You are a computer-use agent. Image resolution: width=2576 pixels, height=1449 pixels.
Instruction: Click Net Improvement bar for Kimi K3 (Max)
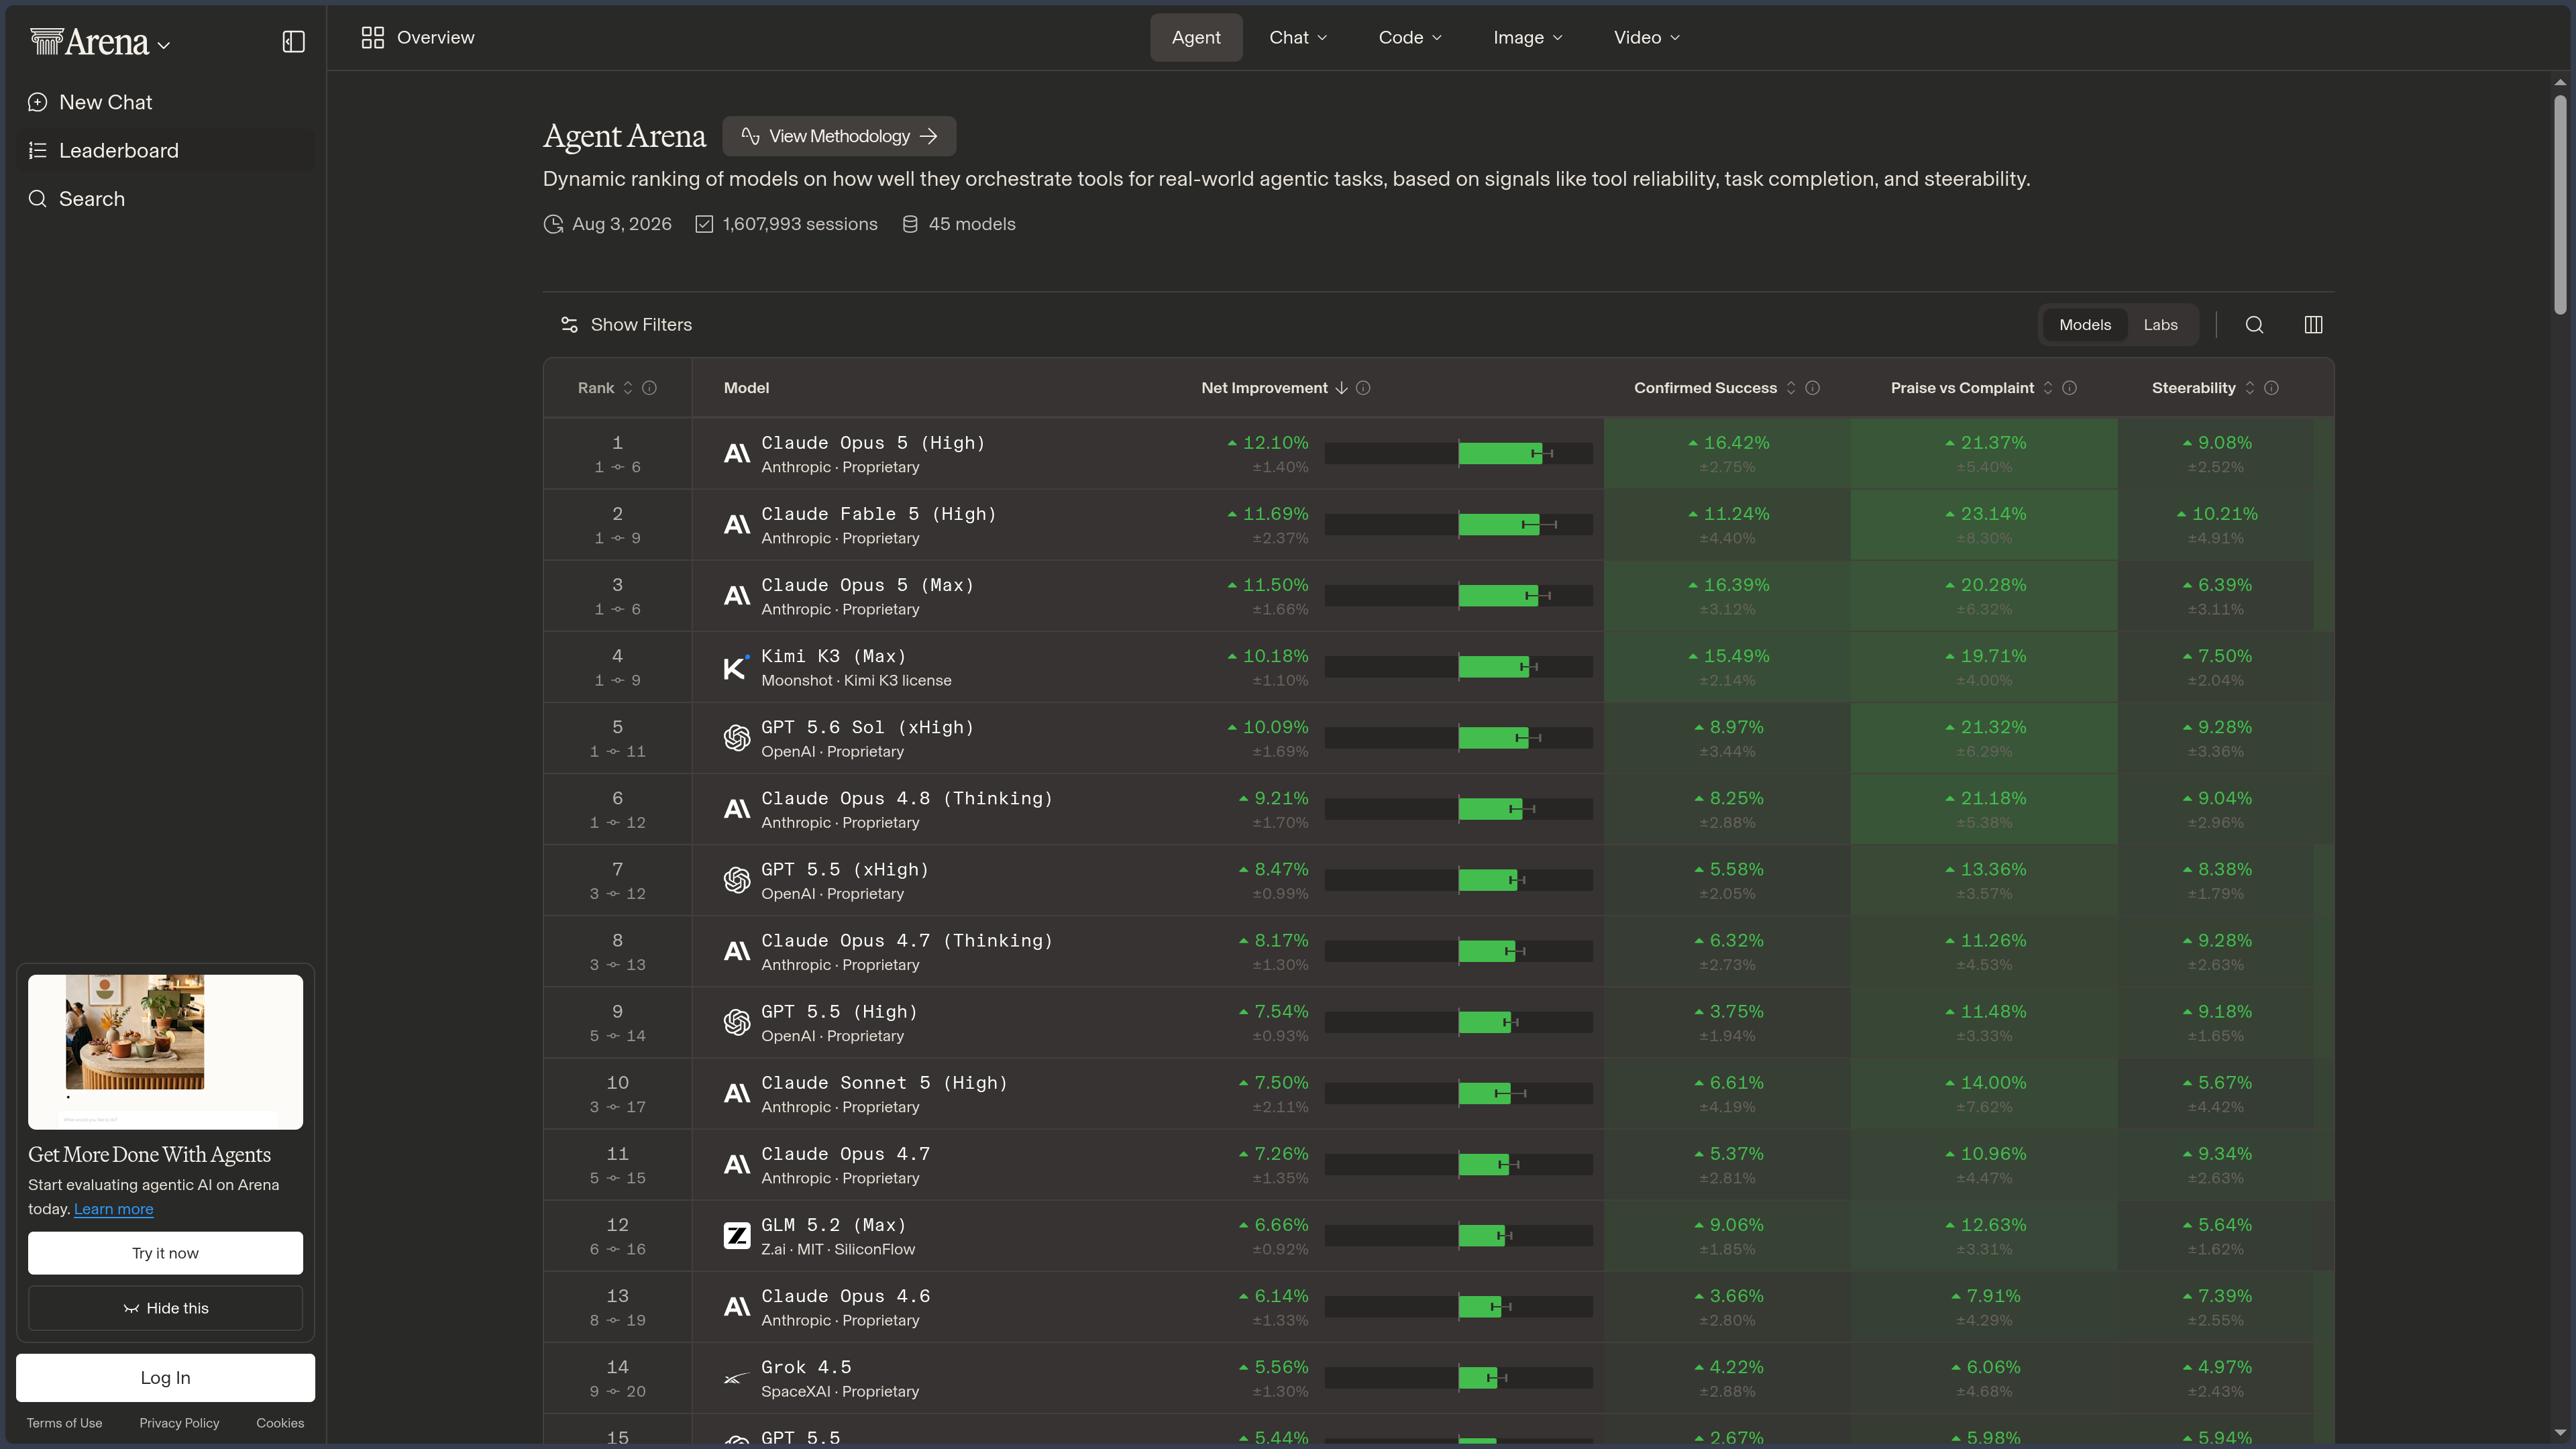click(x=1459, y=667)
